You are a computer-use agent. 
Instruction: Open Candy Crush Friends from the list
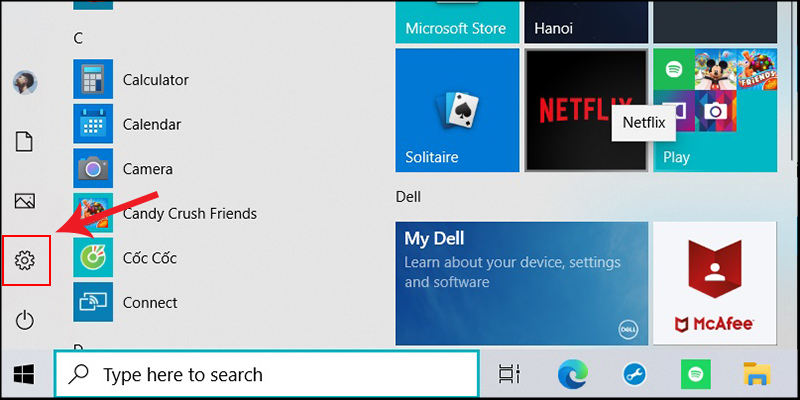pos(189,213)
